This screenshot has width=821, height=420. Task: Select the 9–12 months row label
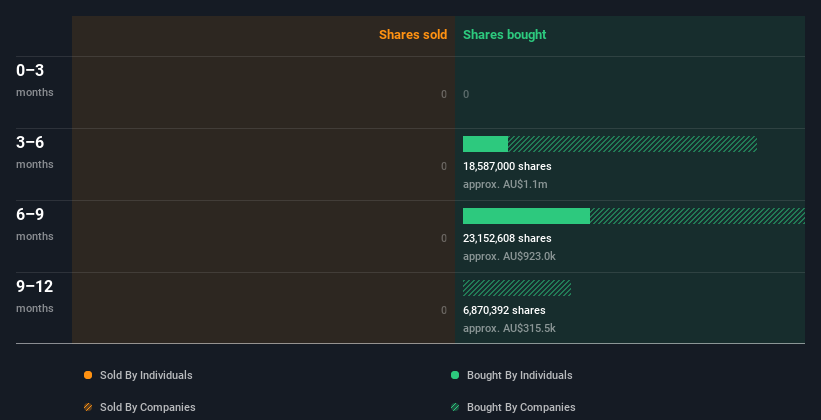tap(35, 296)
